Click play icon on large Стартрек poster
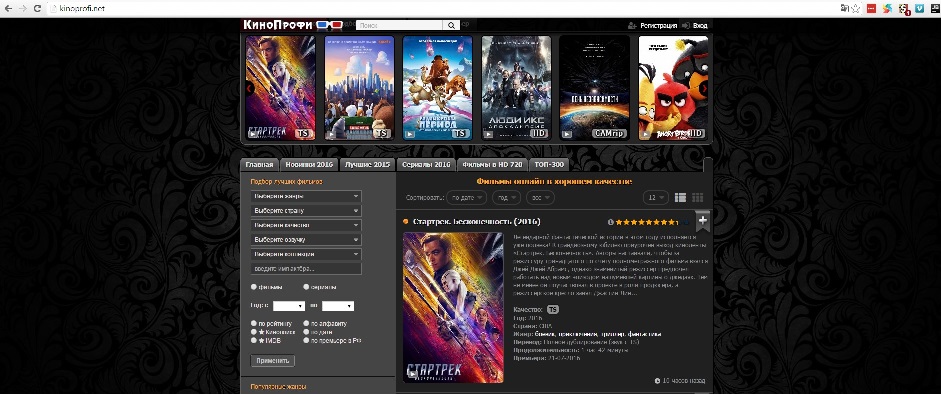 [412, 374]
